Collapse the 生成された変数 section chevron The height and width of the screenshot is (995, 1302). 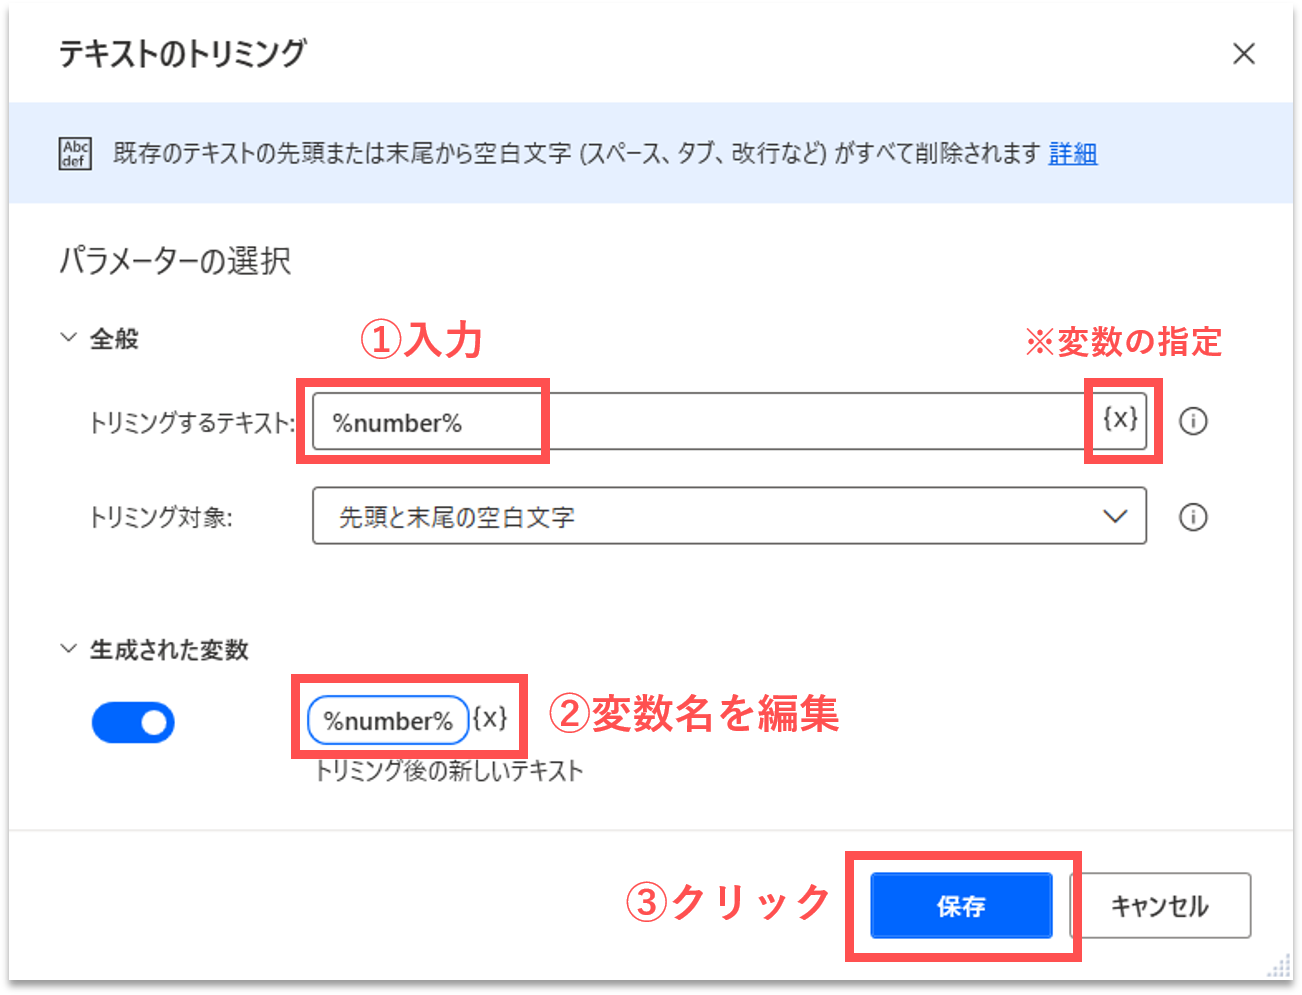pyautogui.click(x=68, y=649)
